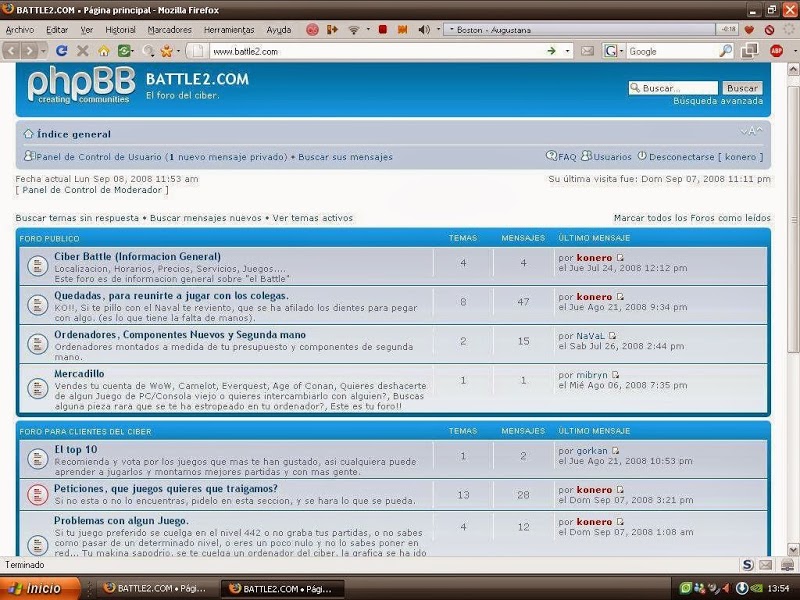The width and height of the screenshot is (800, 600).
Task: Click Ver temas activos
Action: coord(313,218)
